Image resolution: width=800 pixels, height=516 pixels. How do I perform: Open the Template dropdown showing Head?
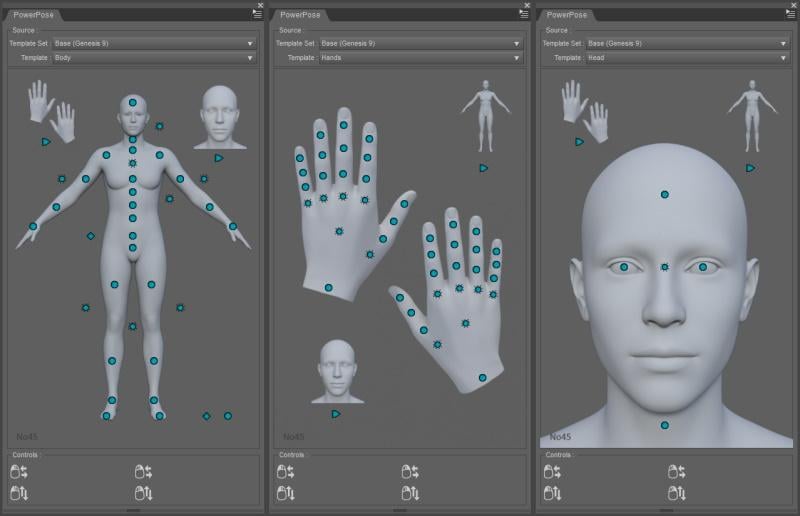tap(687, 58)
